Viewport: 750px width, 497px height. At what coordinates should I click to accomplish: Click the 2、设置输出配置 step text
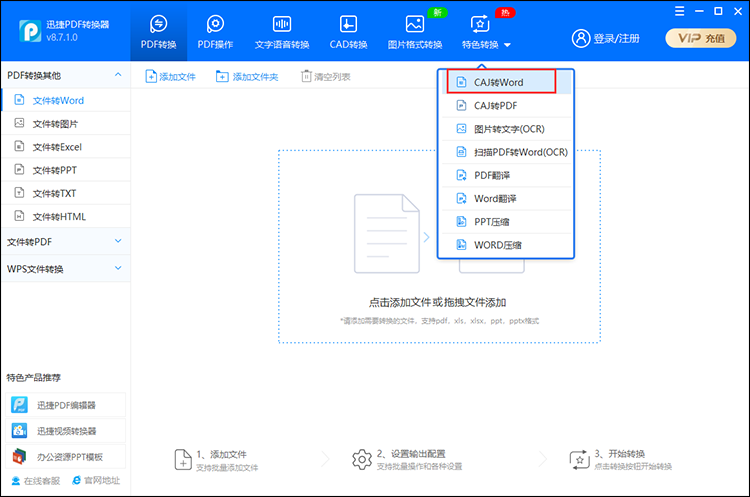click(x=411, y=453)
